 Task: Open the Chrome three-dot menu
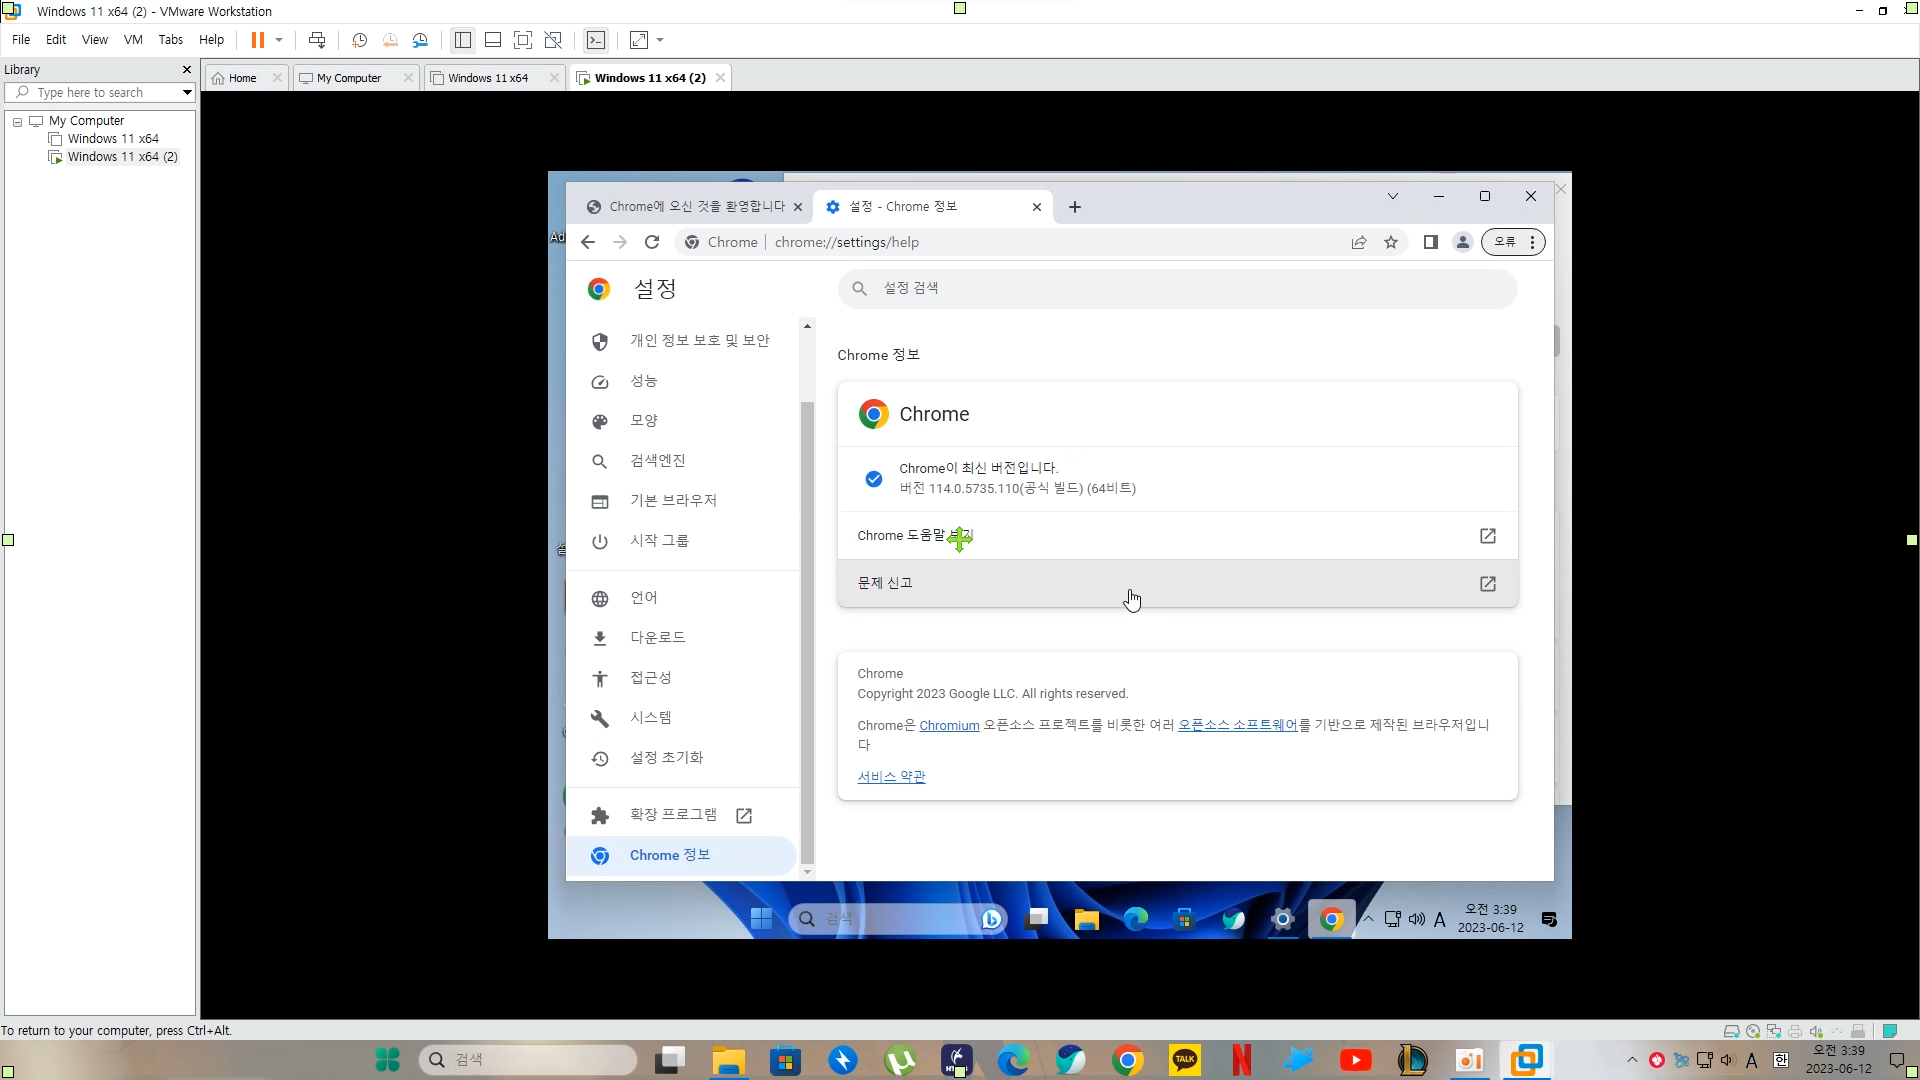1532,242
